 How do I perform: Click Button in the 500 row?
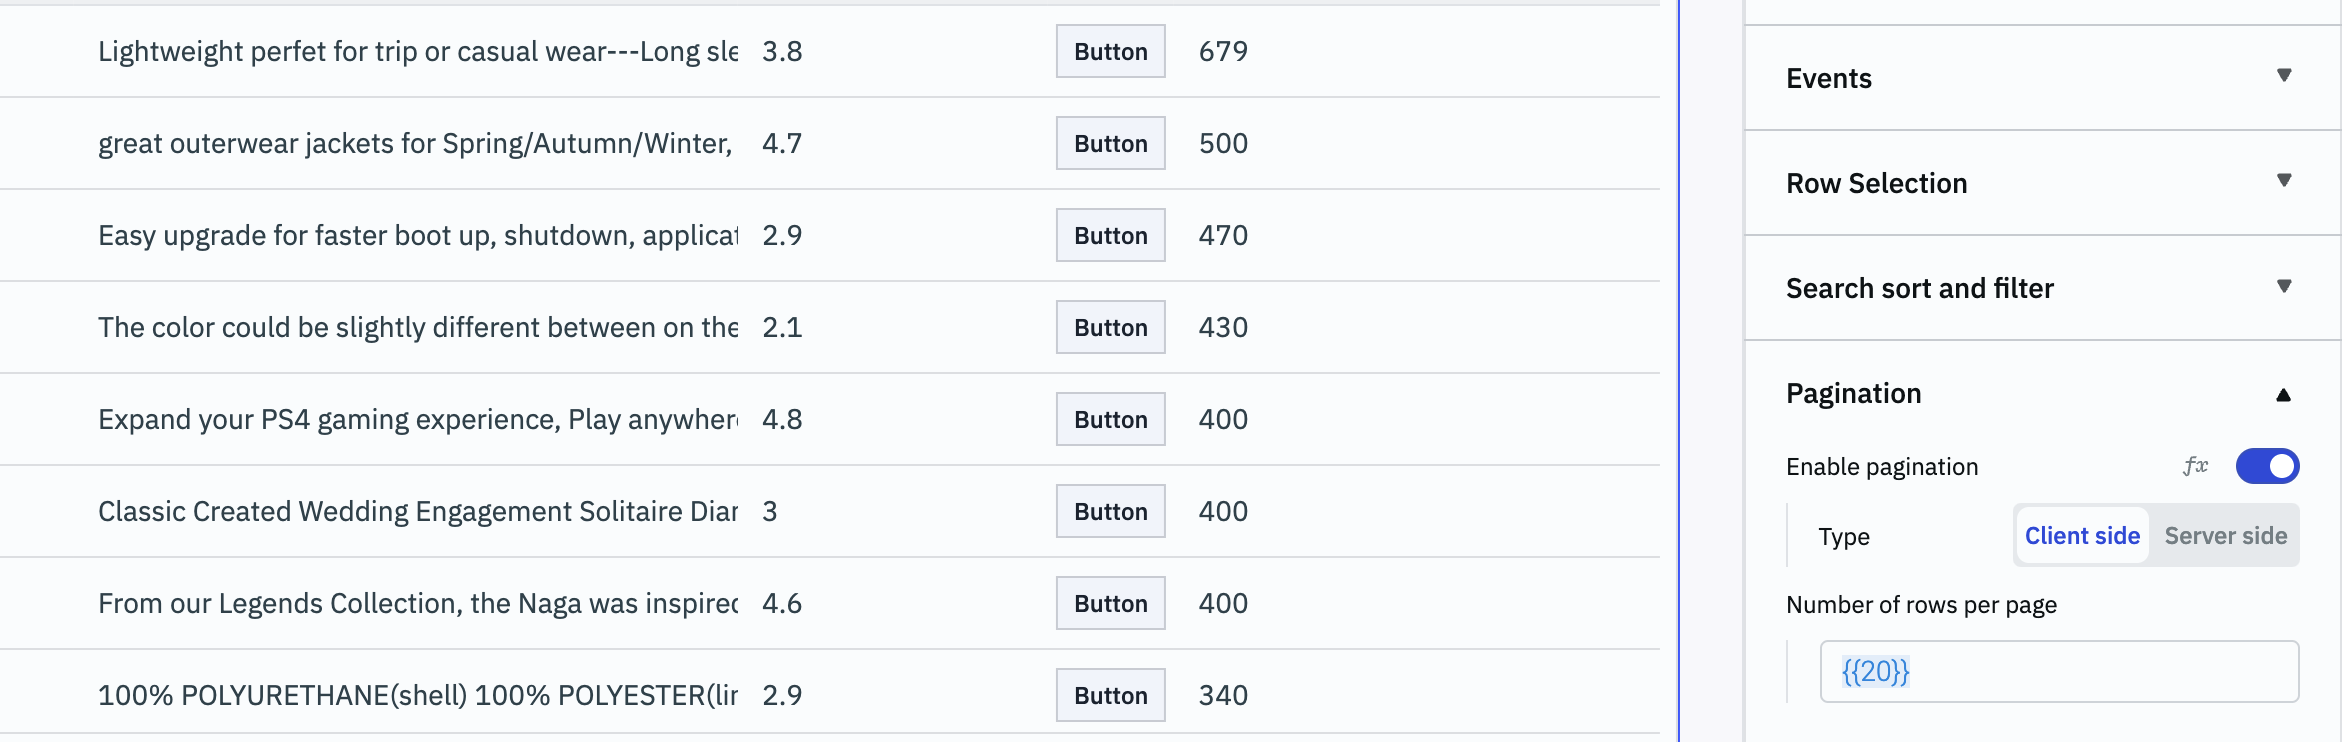1110,144
